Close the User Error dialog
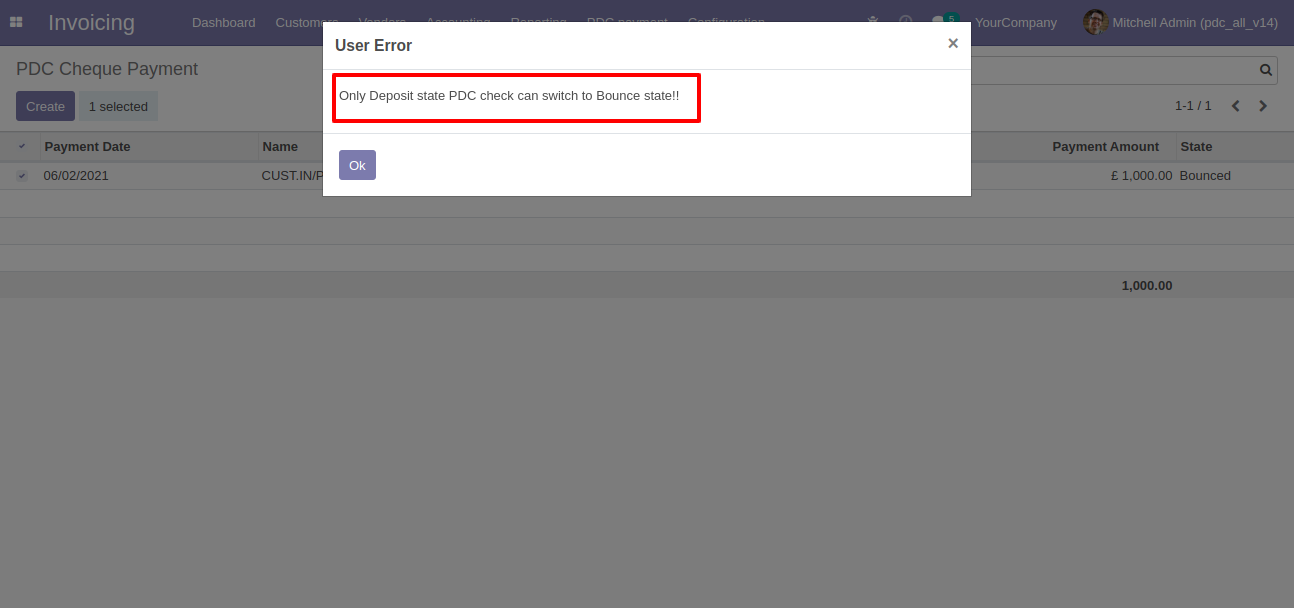The image size is (1294, 608). pyautogui.click(x=953, y=43)
